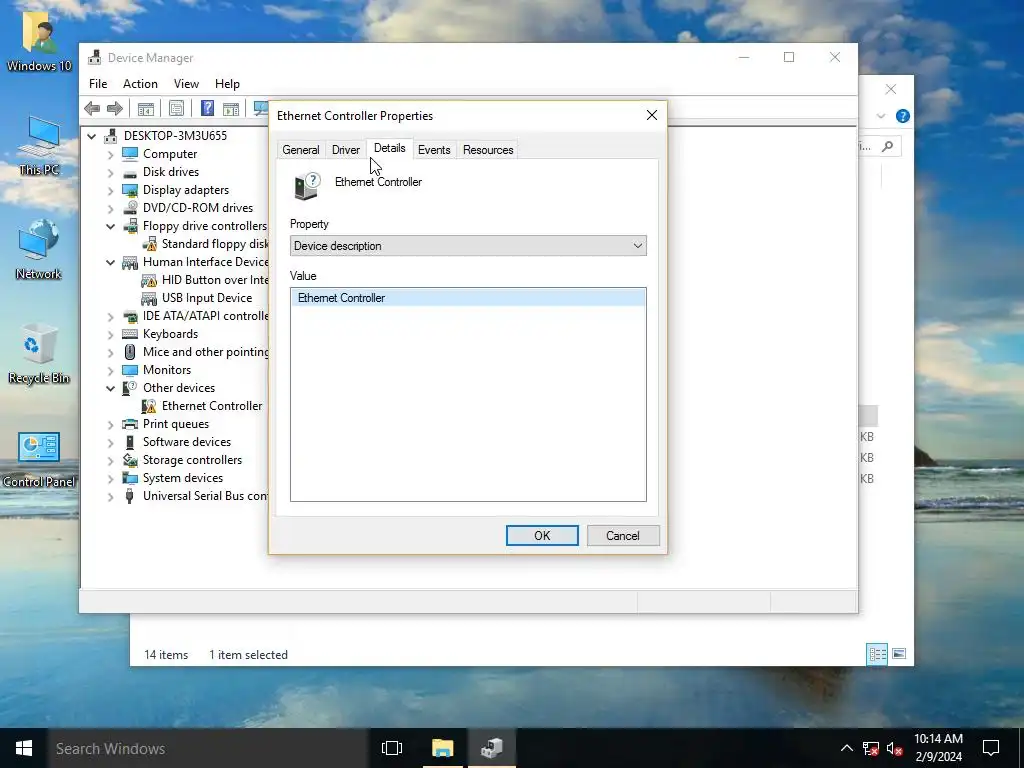The width and height of the screenshot is (1024, 768).
Task: Click Show/Hide Console Tree toolbar icon
Action: click(146, 108)
